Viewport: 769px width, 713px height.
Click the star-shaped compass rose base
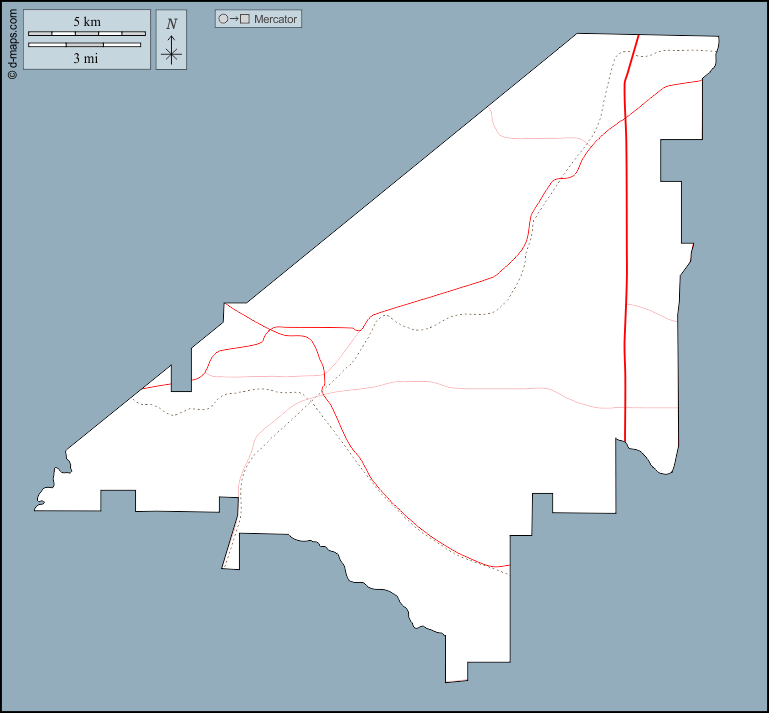coord(171,54)
